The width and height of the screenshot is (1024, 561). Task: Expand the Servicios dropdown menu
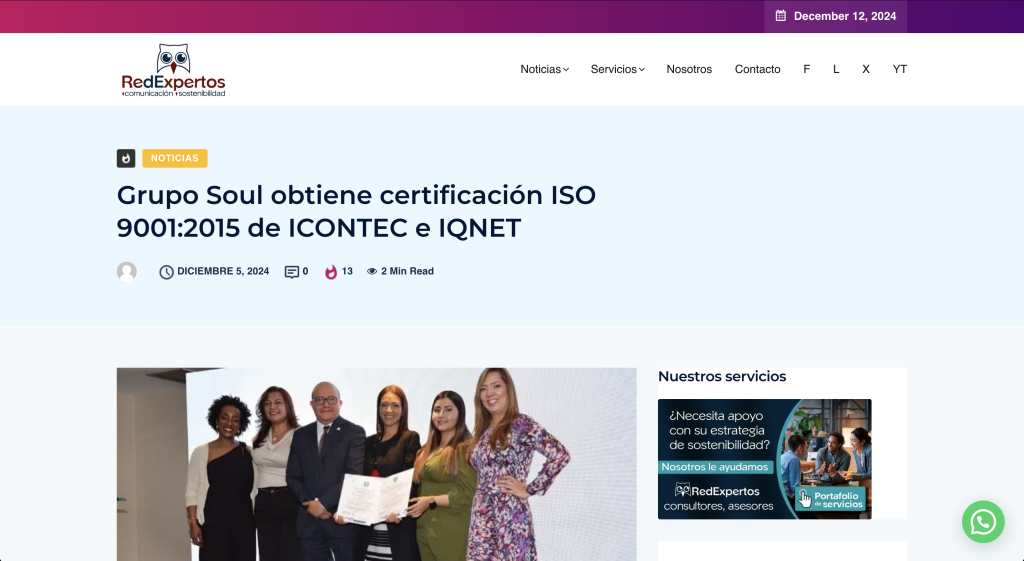(x=618, y=69)
